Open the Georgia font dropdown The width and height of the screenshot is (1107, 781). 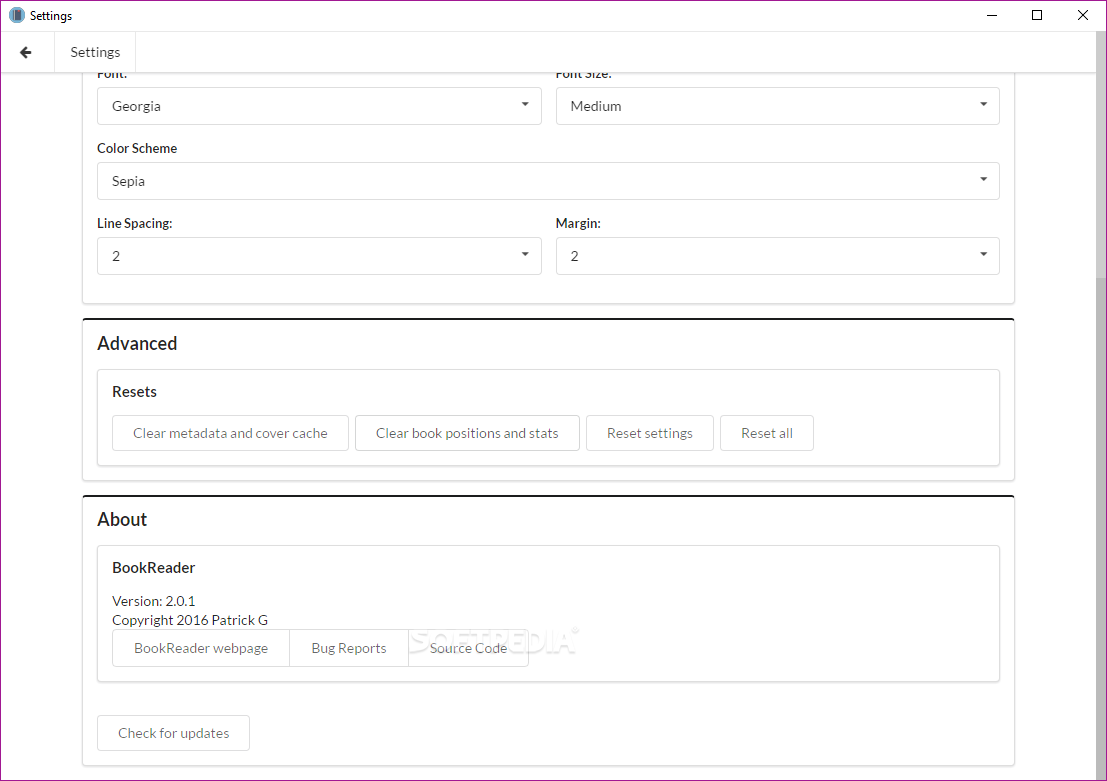click(x=319, y=106)
